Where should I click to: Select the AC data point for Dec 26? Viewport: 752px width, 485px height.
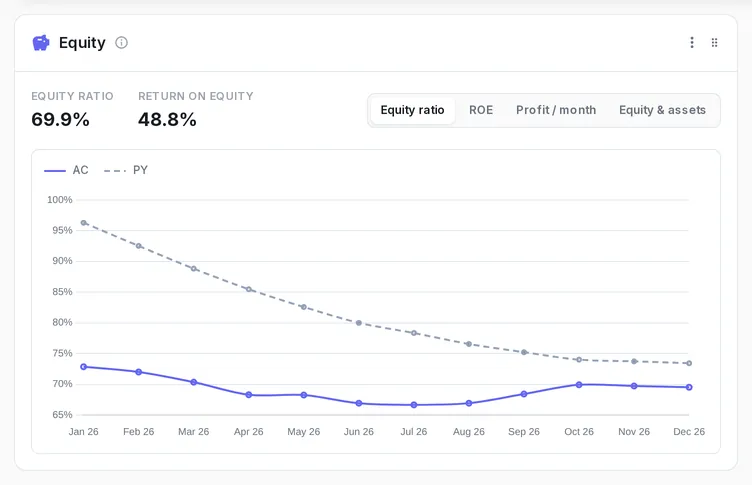(x=689, y=387)
